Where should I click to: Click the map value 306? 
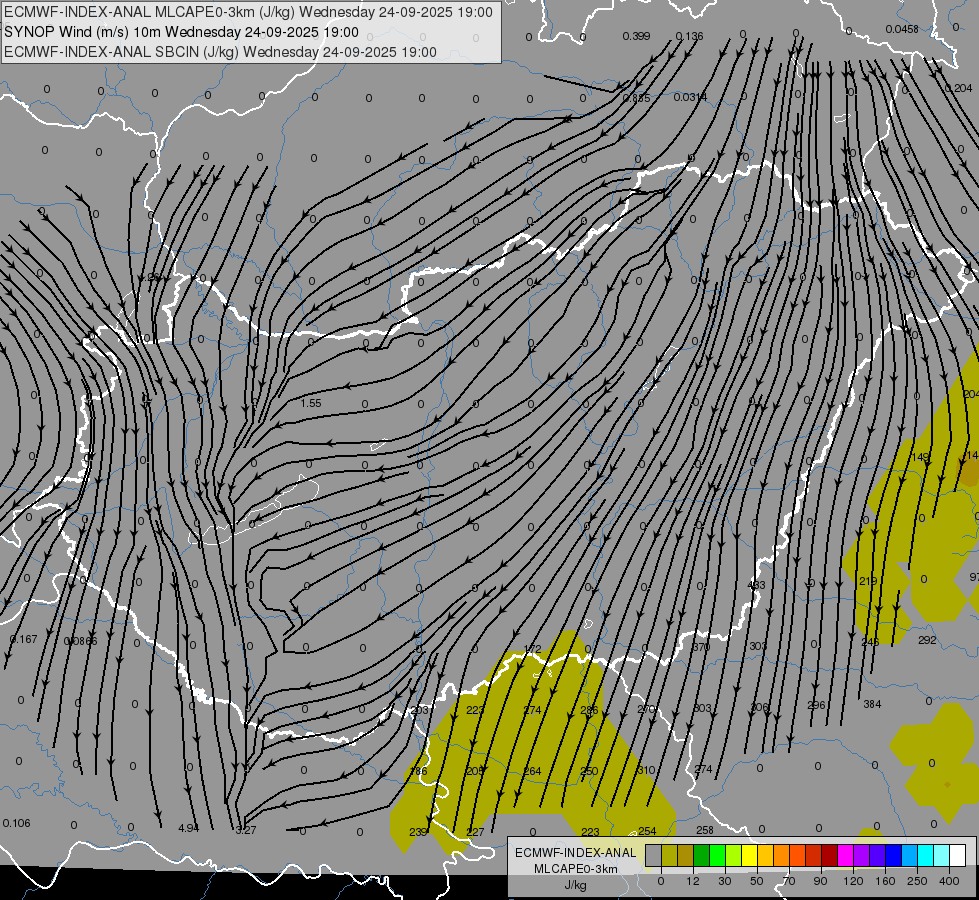[759, 706]
